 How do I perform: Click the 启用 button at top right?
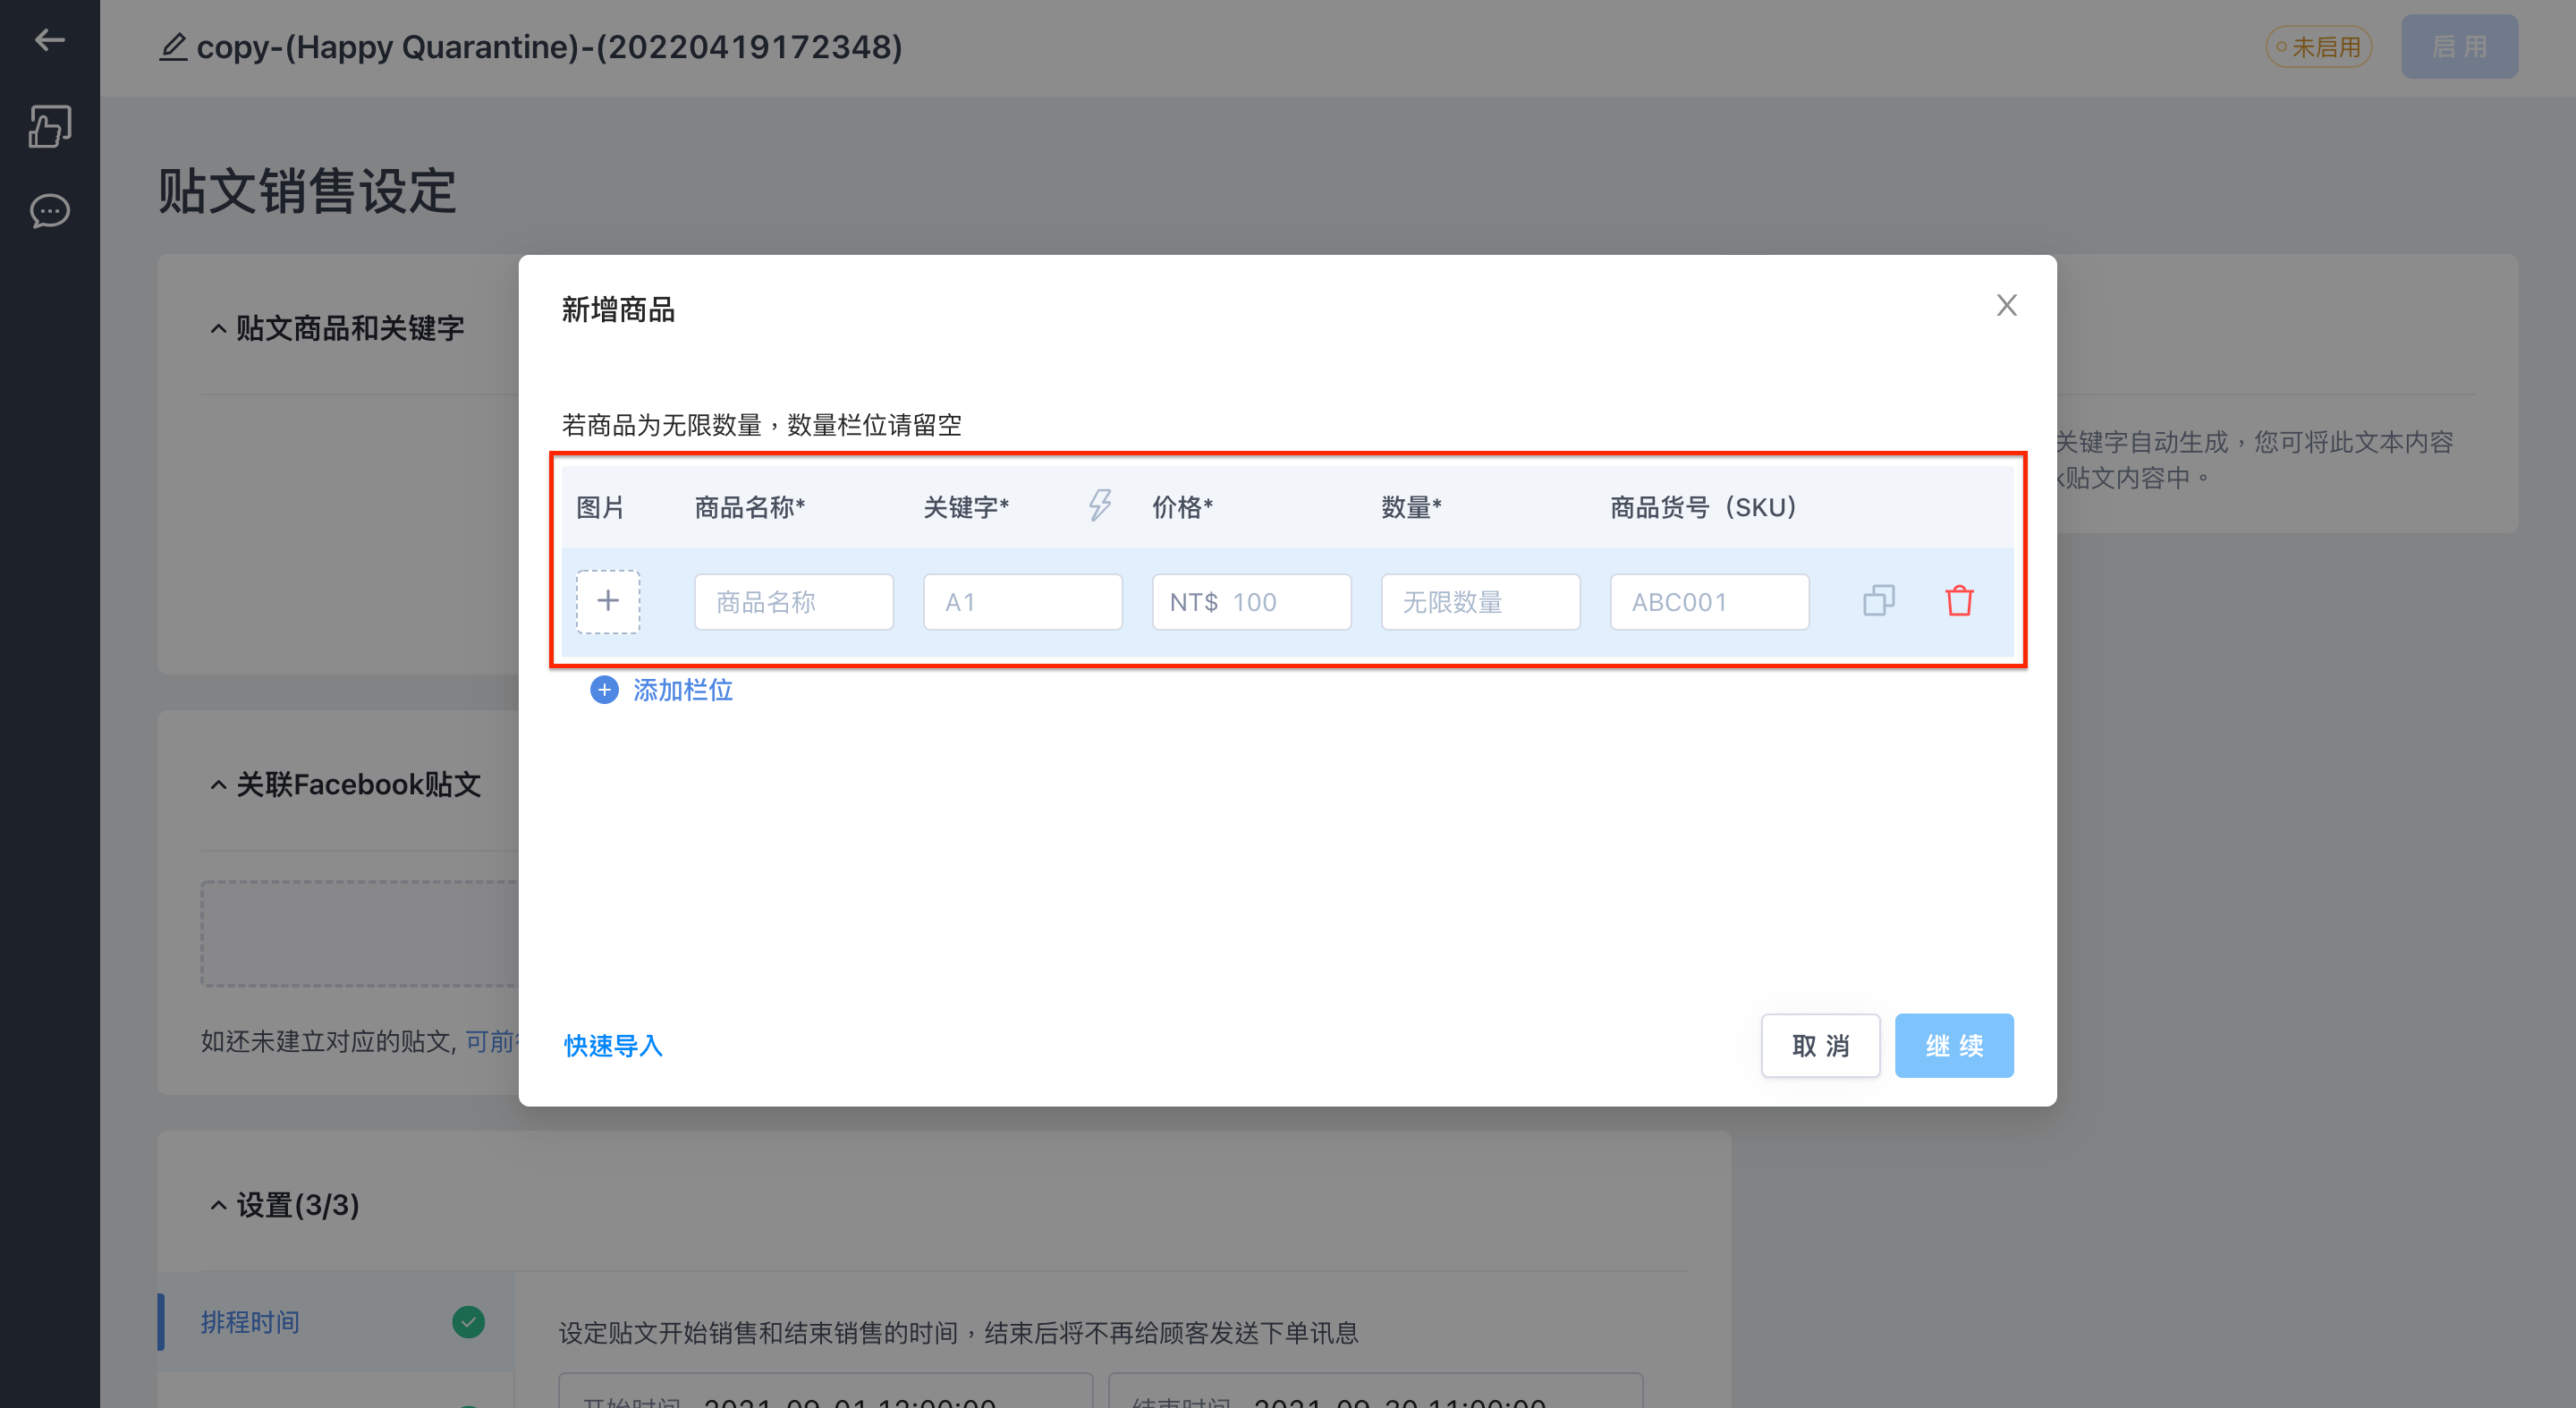[x=2459, y=47]
